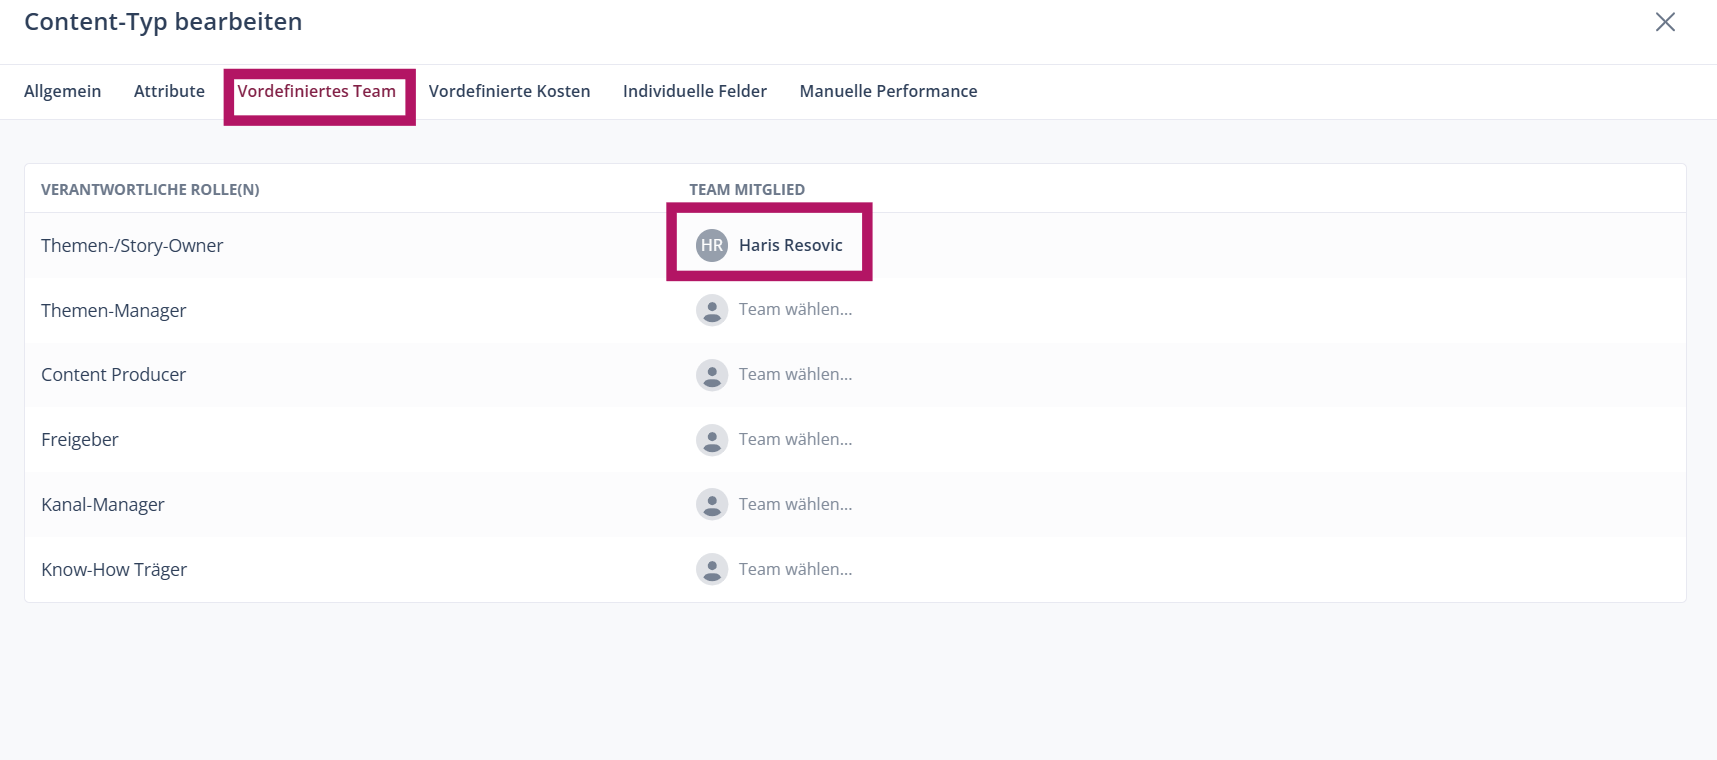Click the Freigeber placeholder avatar icon
This screenshot has width=1717, height=760.
pyautogui.click(x=711, y=440)
